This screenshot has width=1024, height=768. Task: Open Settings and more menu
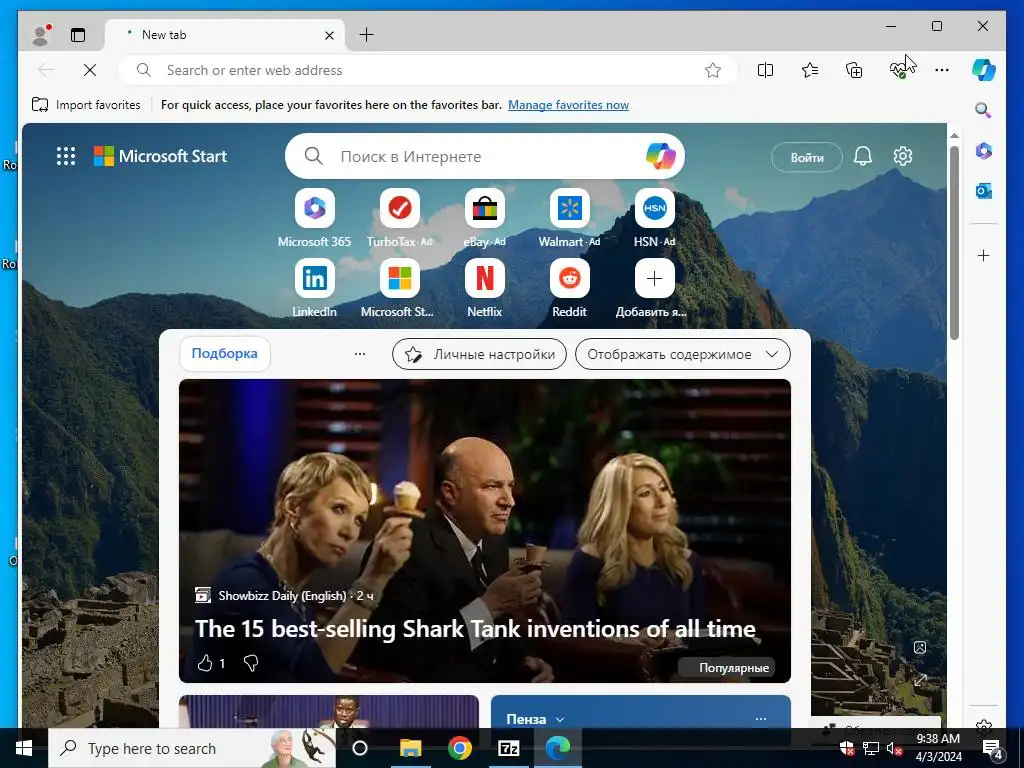click(942, 70)
